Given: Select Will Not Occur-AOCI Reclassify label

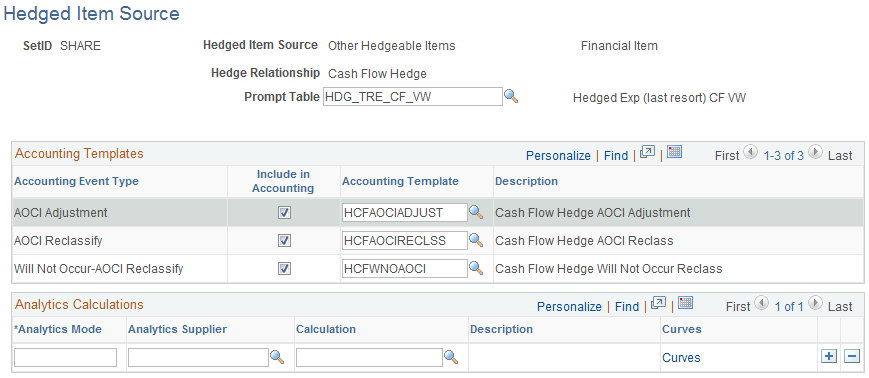Looking at the screenshot, I should [x=99, y=269].
